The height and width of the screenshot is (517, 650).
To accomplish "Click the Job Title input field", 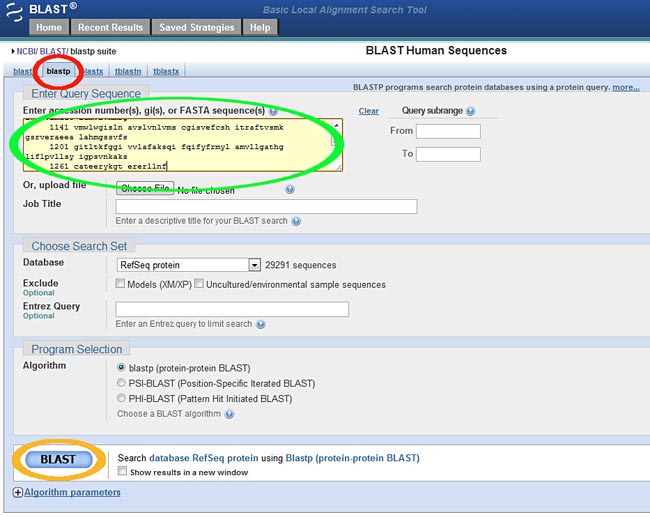I will [266, 206].
